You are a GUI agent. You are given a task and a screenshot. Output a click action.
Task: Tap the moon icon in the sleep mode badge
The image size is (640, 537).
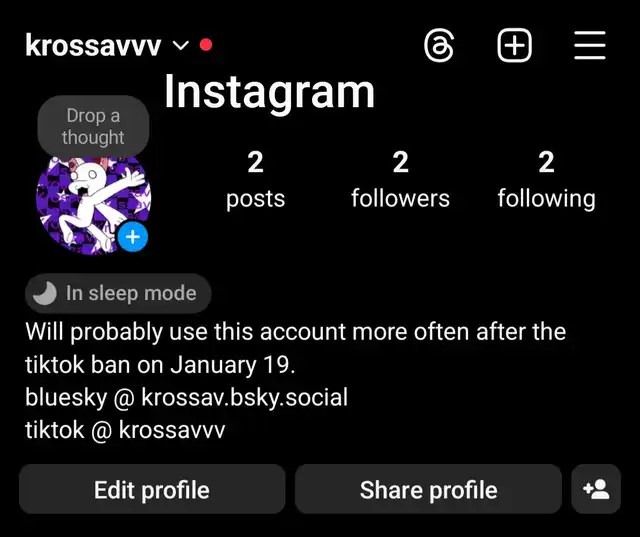coord(44,293)
